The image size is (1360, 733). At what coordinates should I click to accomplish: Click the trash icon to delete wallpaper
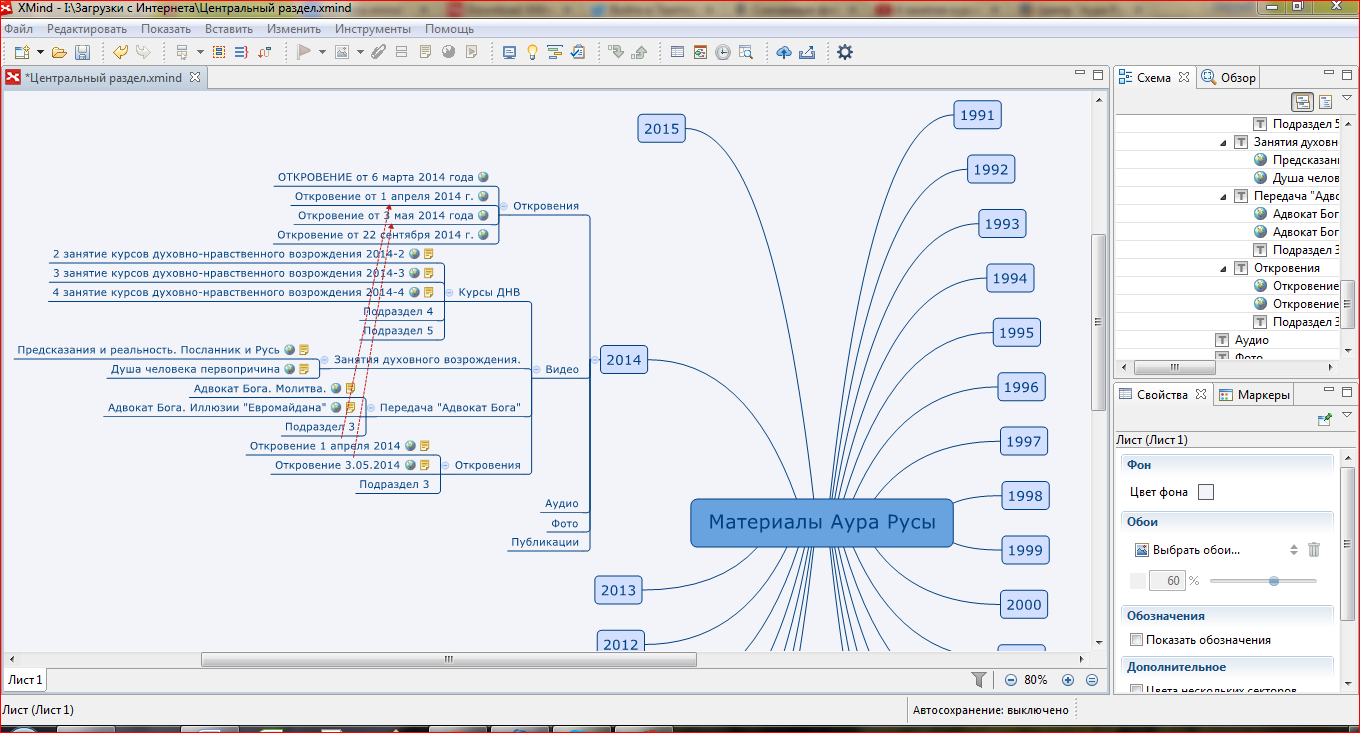[1314, 549]
